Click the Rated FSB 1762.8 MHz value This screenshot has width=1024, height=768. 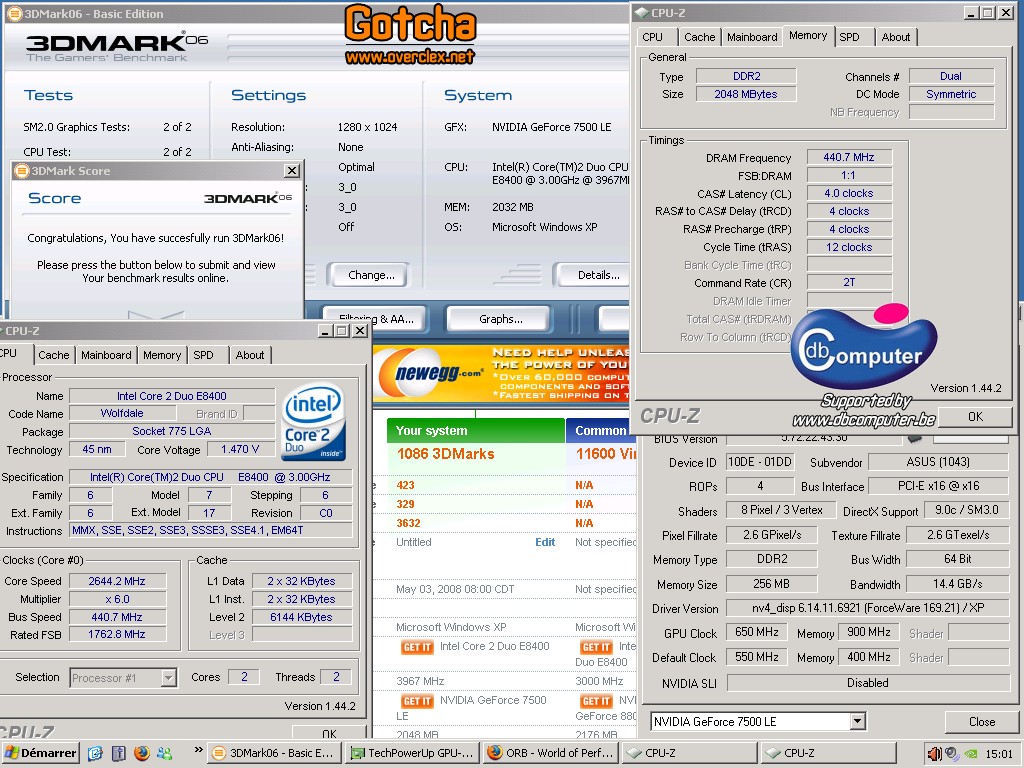(117, 634)
